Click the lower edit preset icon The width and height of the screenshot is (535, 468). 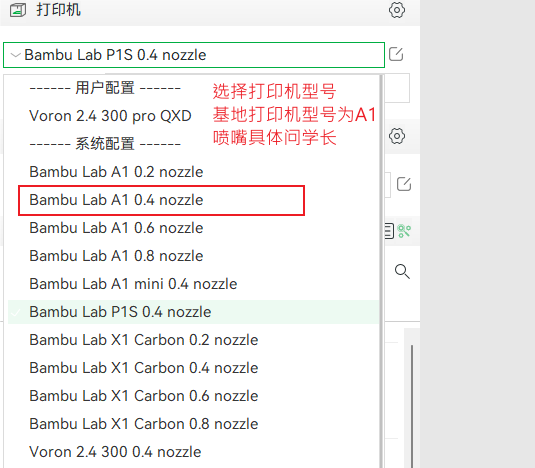click(404, 184)
